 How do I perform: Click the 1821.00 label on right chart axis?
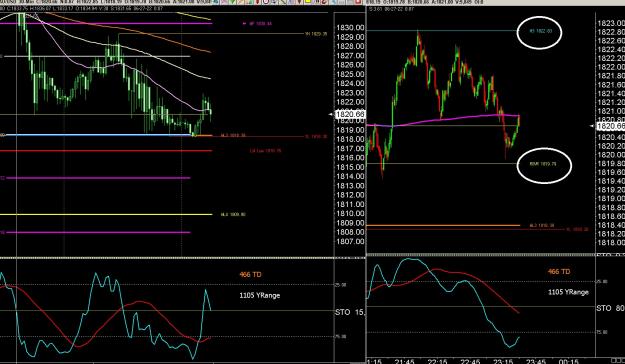(611, 111)
